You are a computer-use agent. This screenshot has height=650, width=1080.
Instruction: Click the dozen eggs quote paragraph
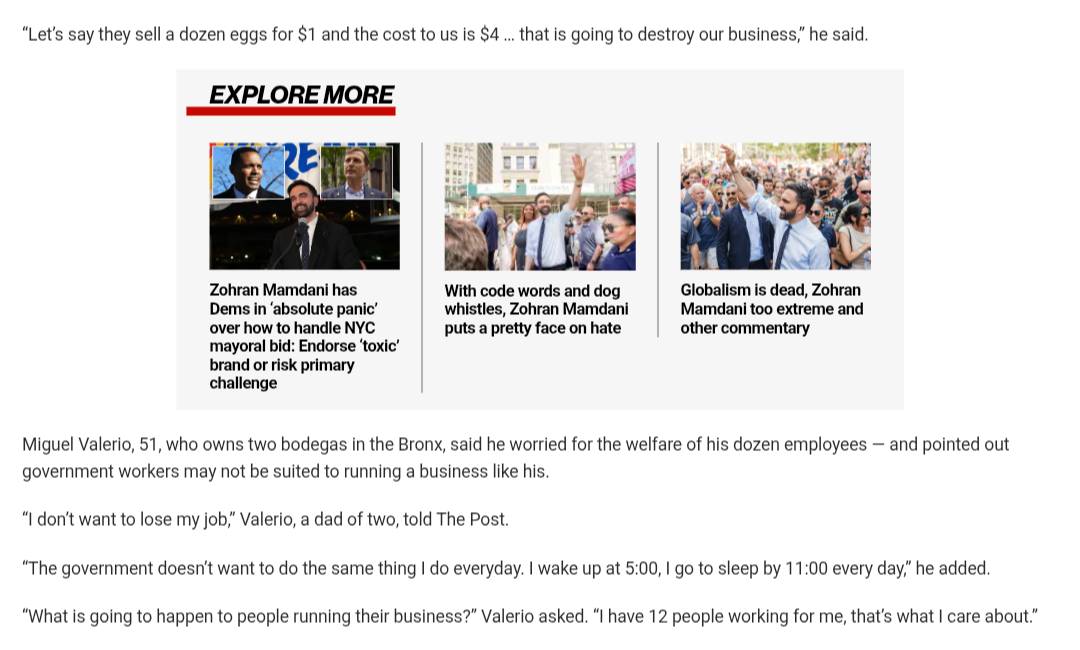pyautogui.click(x=445, y=34)
